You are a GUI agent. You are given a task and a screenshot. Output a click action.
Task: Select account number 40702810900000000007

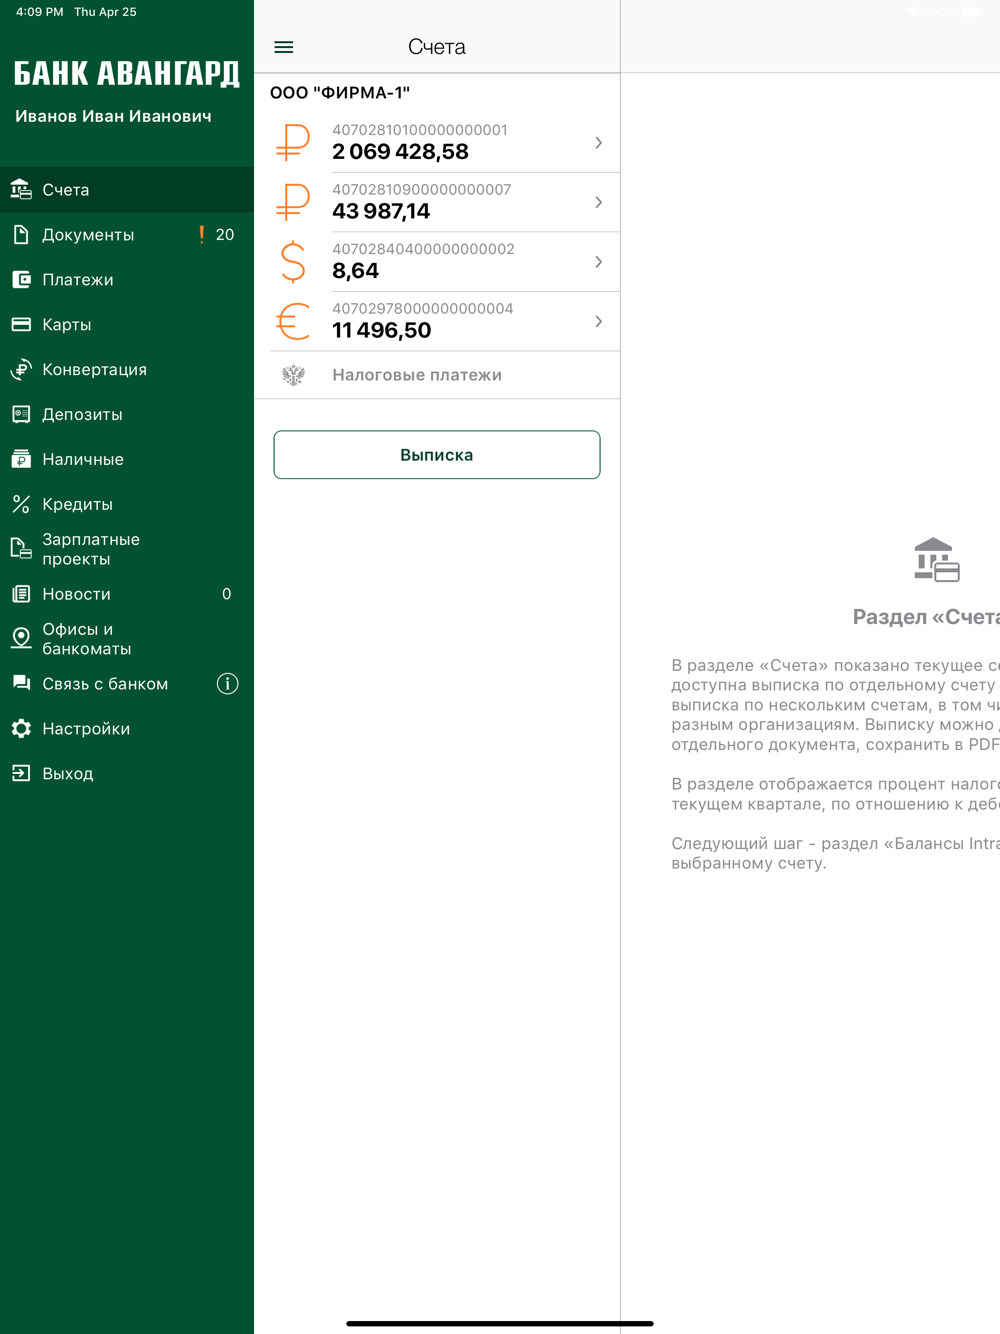(422, 189)
